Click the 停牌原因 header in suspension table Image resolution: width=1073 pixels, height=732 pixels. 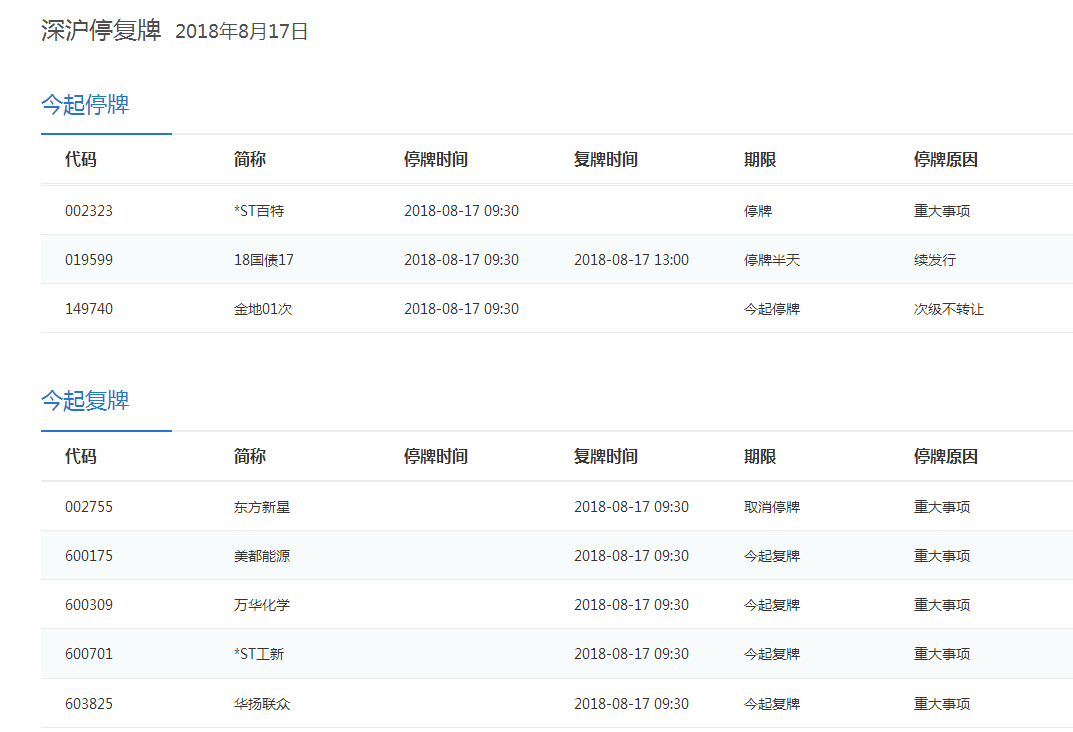[945, 160]
